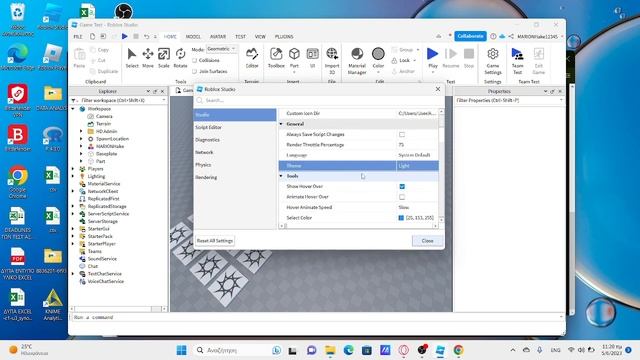Open File Explorer from taskbar
Viewport: 640px width, 360px height.
330,350
